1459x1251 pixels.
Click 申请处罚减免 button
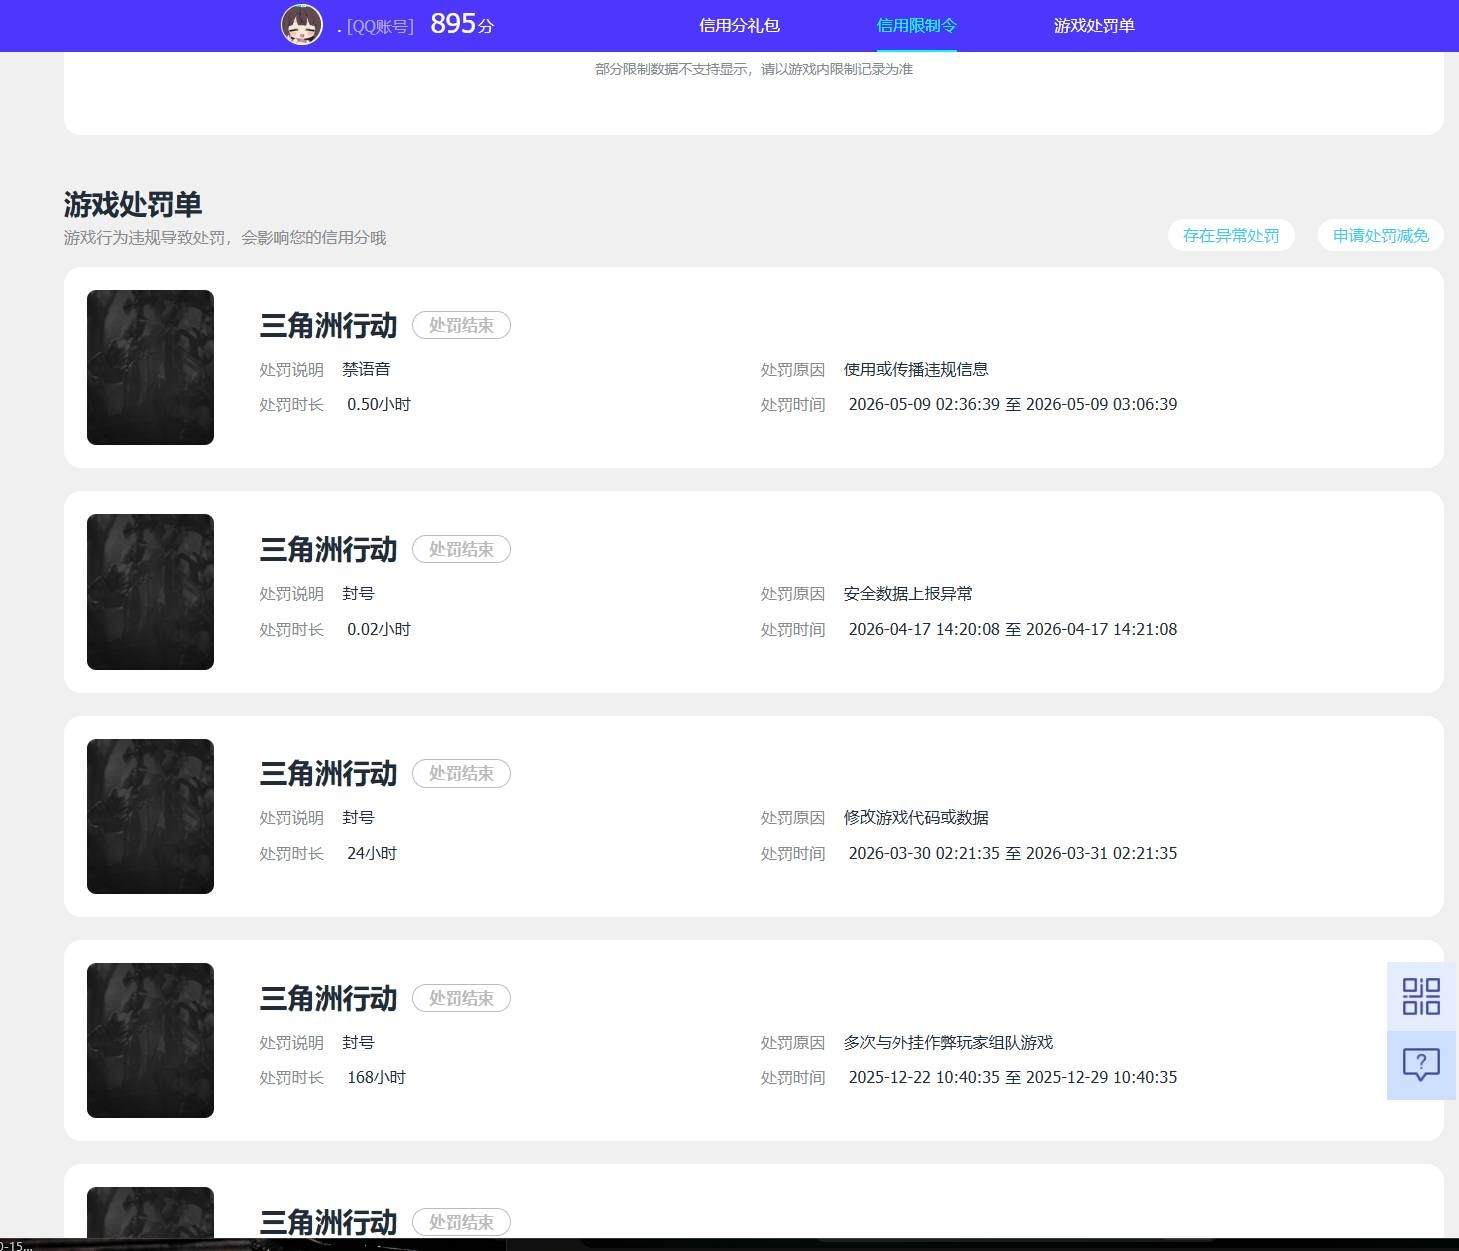pyautogui.click(x=1380, y=235)
